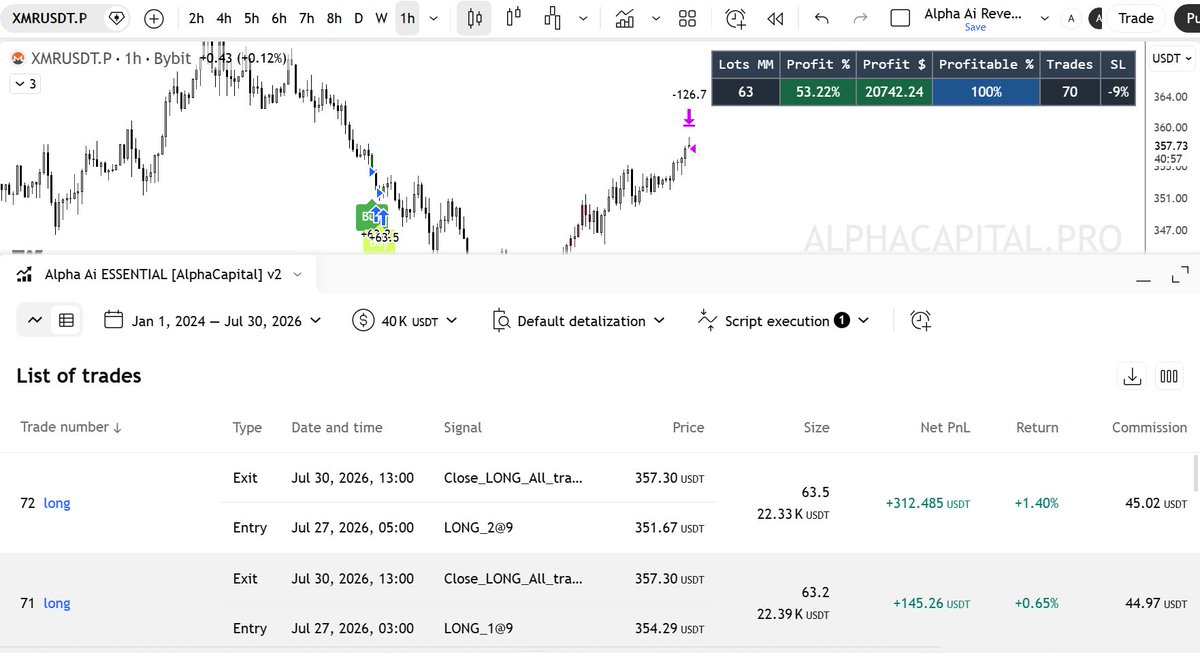The image size is (1200, 653).
Task: Open the Script execution dropdown
Action: pos(783,321)
